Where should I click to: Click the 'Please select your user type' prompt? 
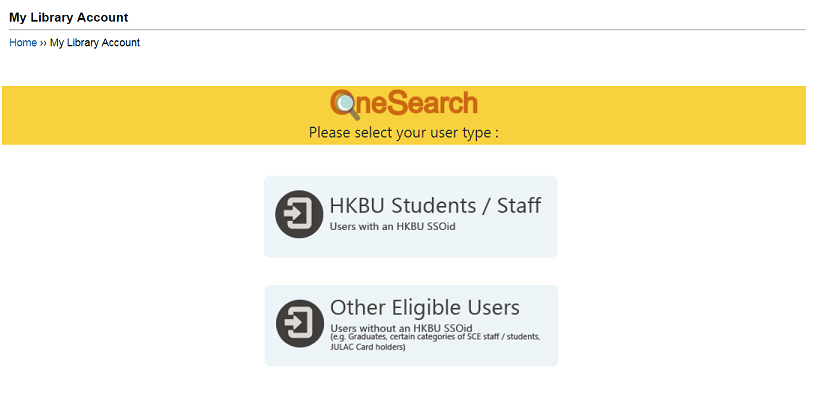coord(404,132)
